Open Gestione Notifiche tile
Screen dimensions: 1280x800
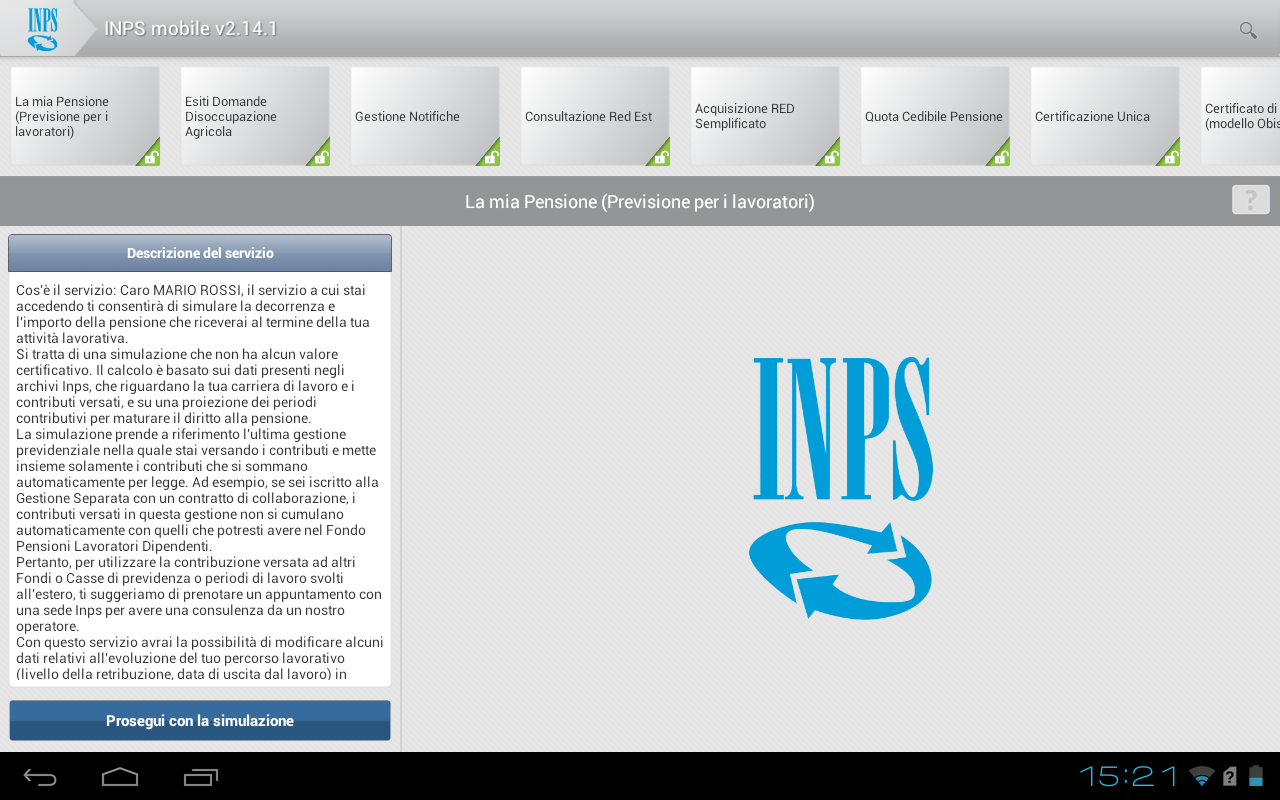[425, 116]
